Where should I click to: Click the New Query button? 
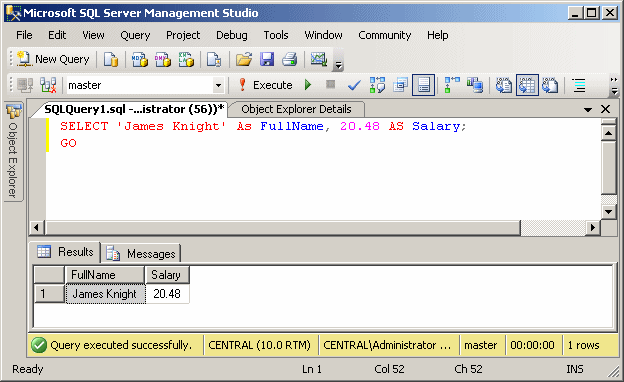[x=53, y=59]
